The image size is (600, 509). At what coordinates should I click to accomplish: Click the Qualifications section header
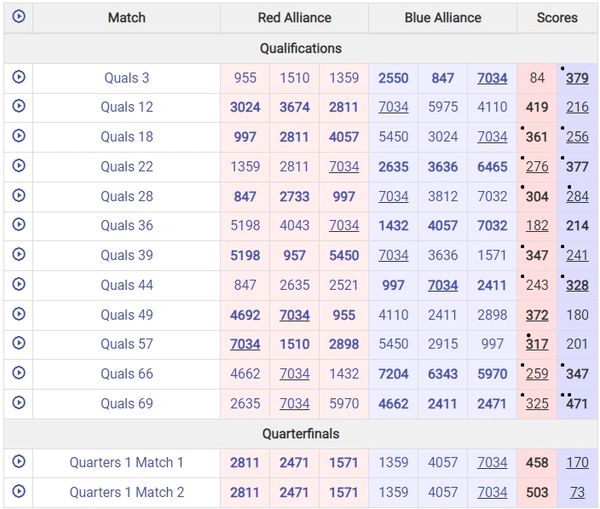300,48
